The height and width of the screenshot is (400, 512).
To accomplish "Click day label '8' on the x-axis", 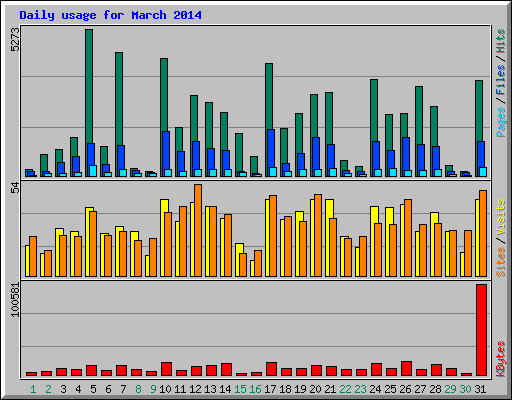I will point(138,389).
